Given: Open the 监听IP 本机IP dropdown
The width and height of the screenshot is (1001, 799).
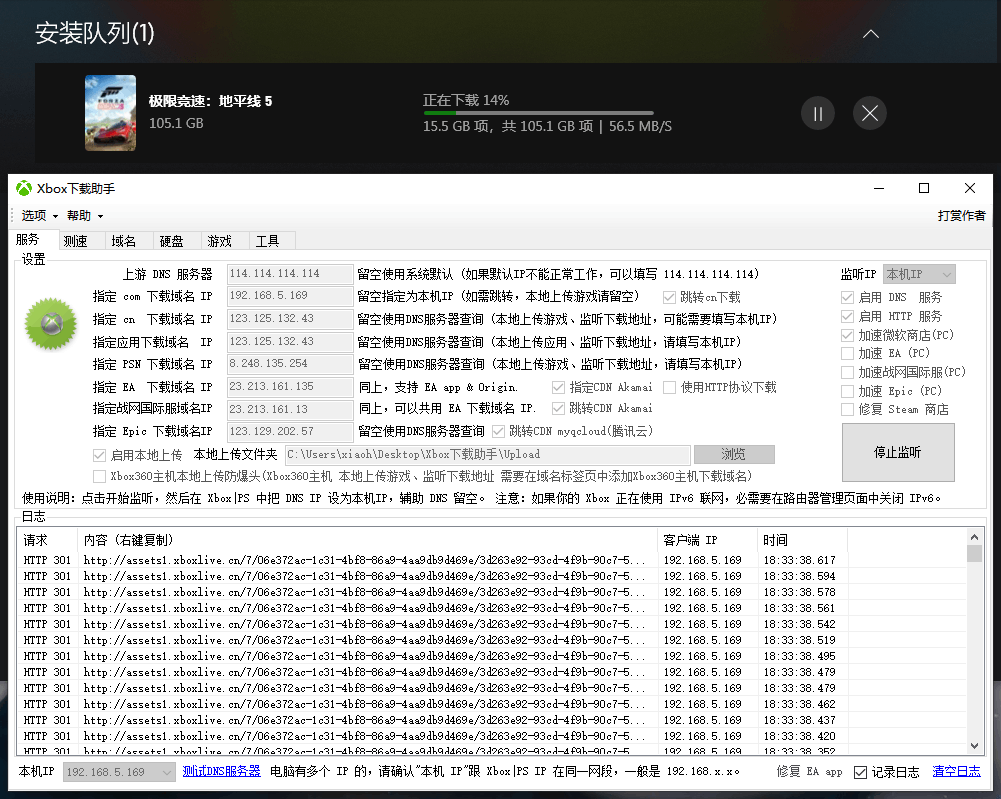Looking at the screenshot, I should pos(918,273).
